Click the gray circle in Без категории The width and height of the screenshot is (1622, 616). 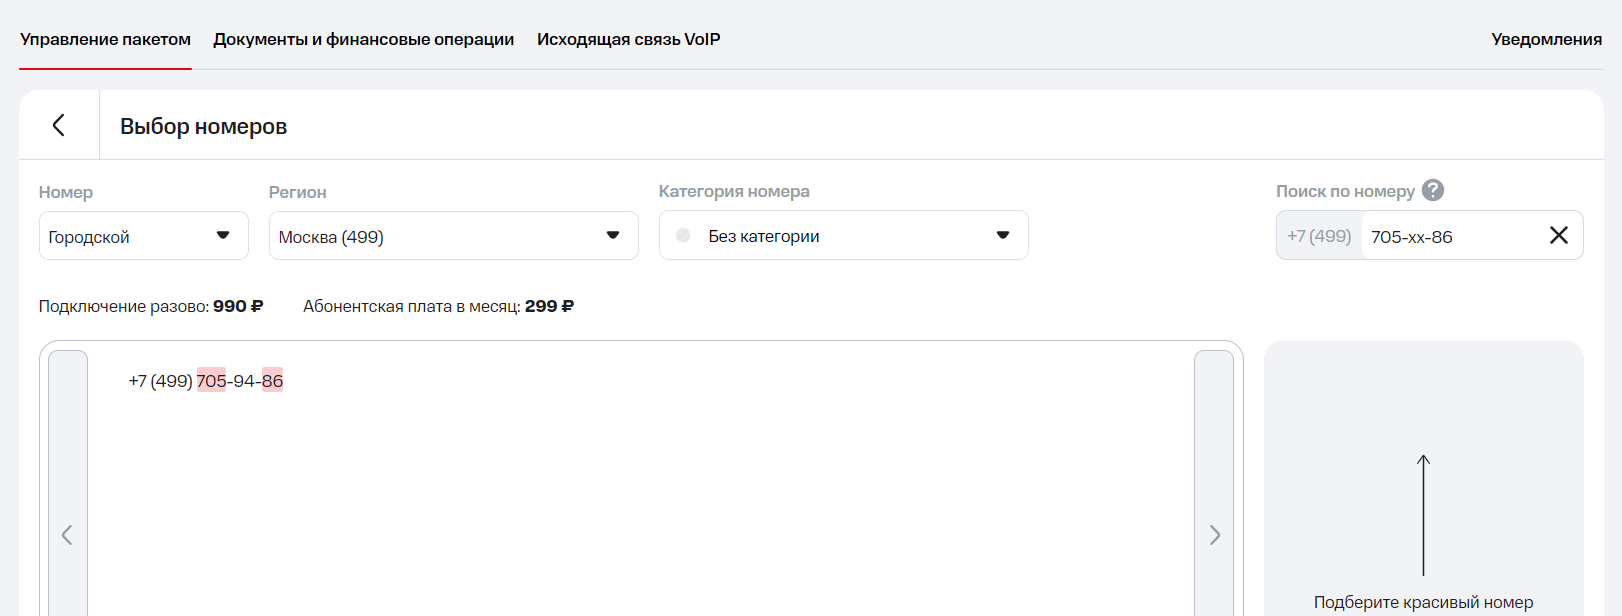pyautogui.click(x=683, y=235)
